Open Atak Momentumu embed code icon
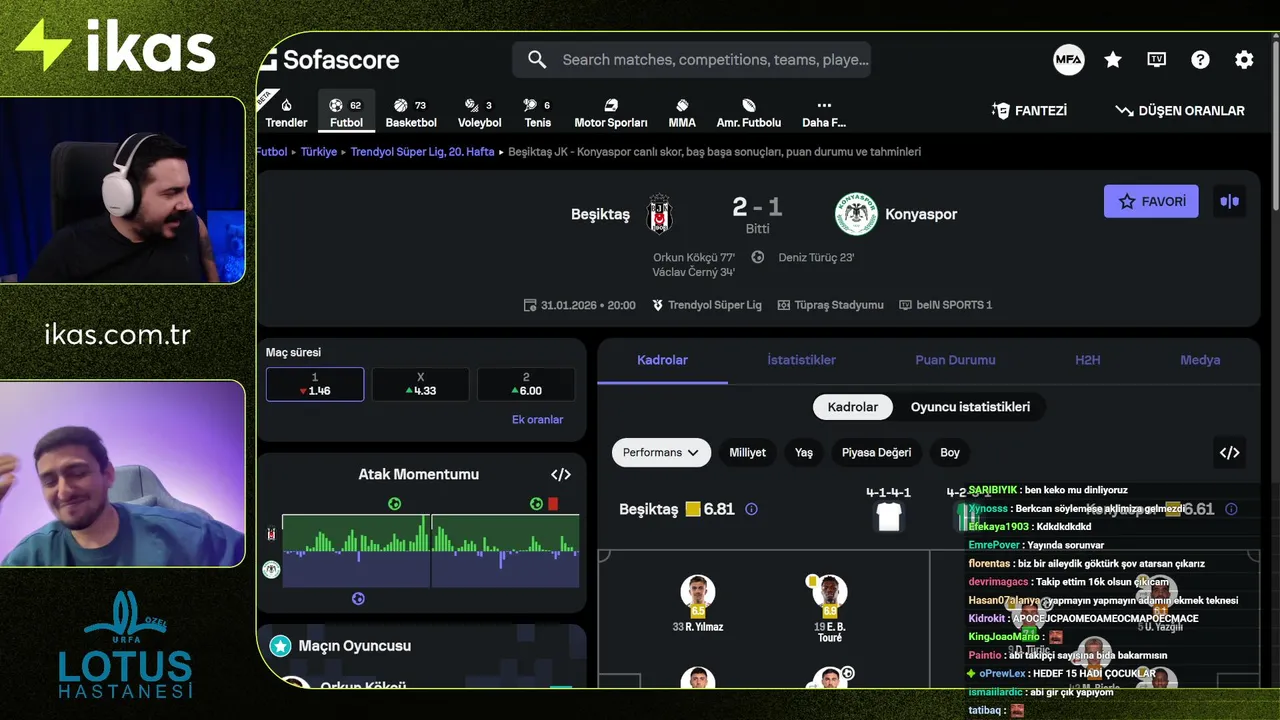Image resolution: width=1280 pixels, height=720 pixels. (x=561, y=475)
